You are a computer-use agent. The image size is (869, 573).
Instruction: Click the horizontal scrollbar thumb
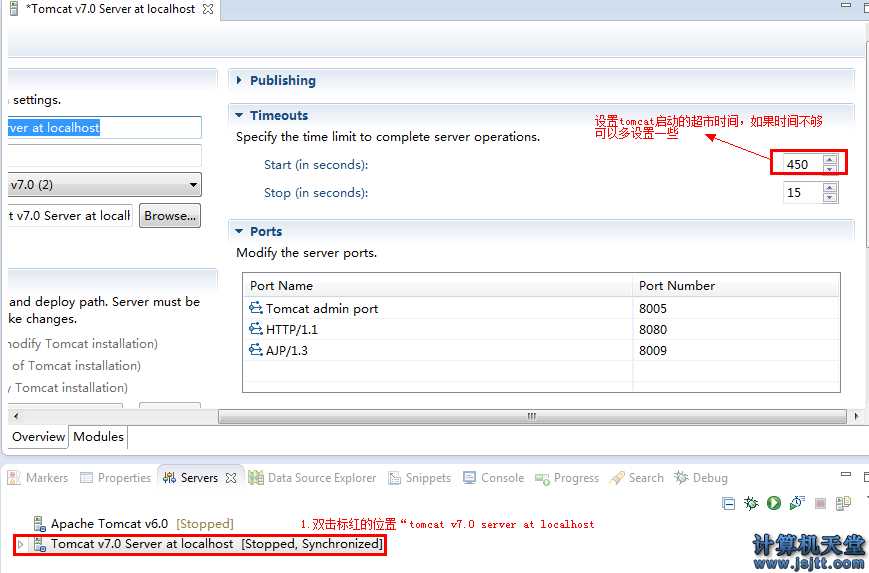coord(532,416)
